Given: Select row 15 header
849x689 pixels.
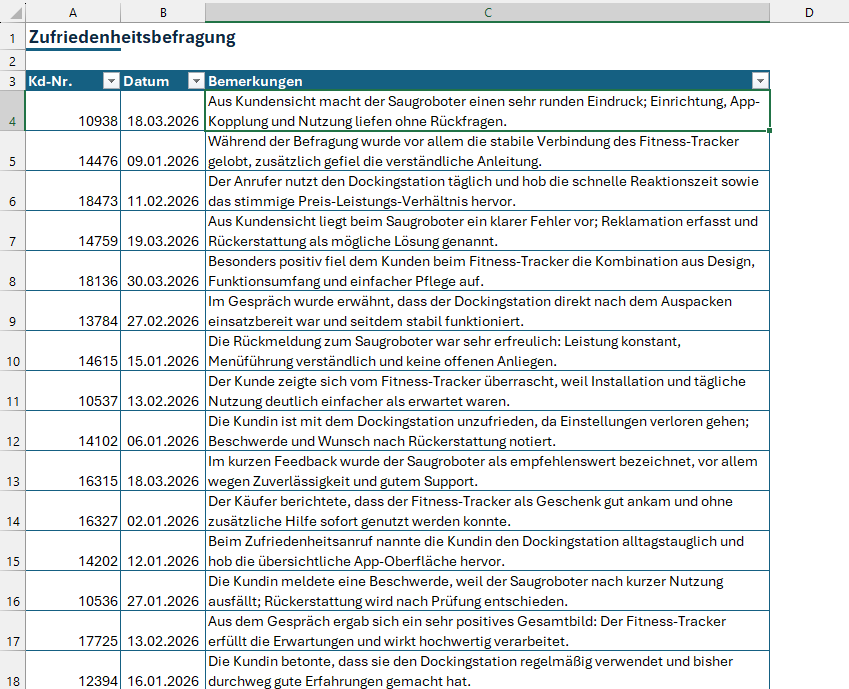Looking at the screenshot, I should (x=12, y=551).
